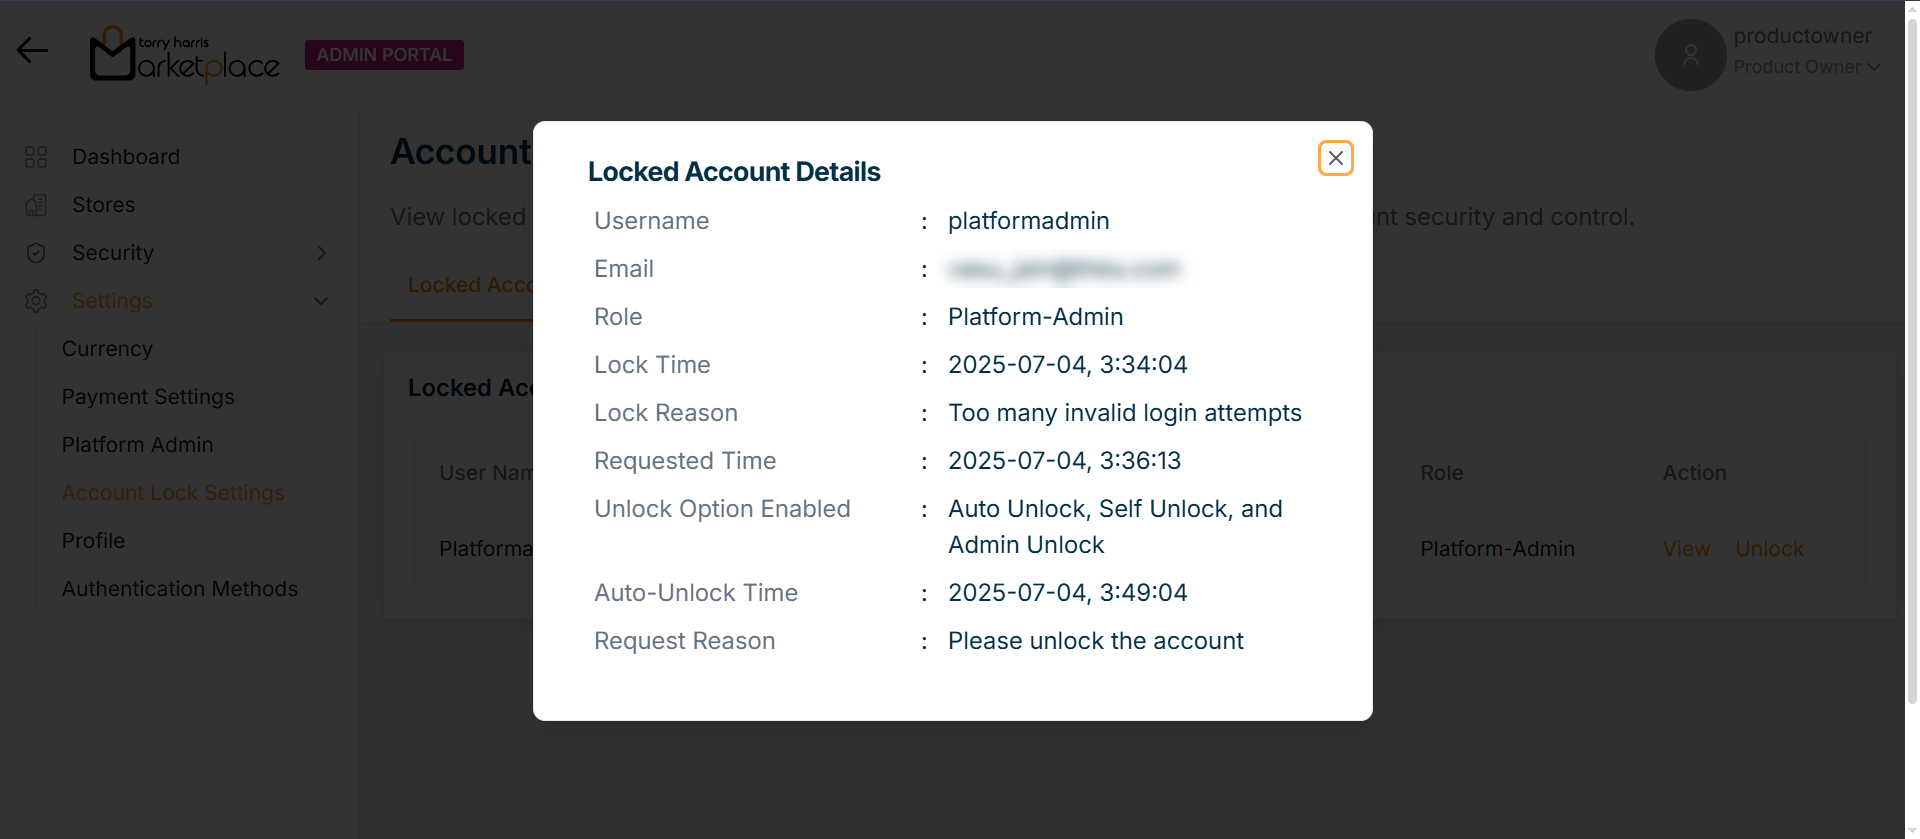
Task: Collapse the Settings menu chevron
Action: click(321, 301)
